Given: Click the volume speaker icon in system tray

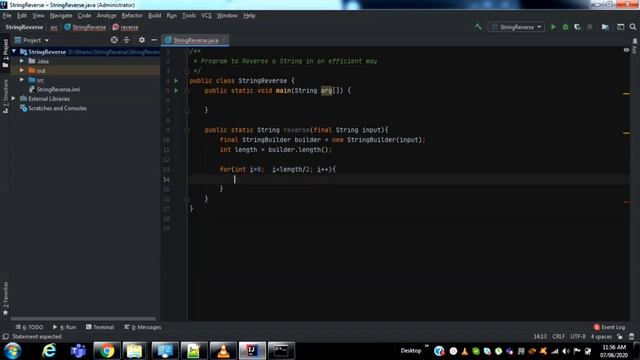Looking at the screenshot, I should [x=566, y=351].
